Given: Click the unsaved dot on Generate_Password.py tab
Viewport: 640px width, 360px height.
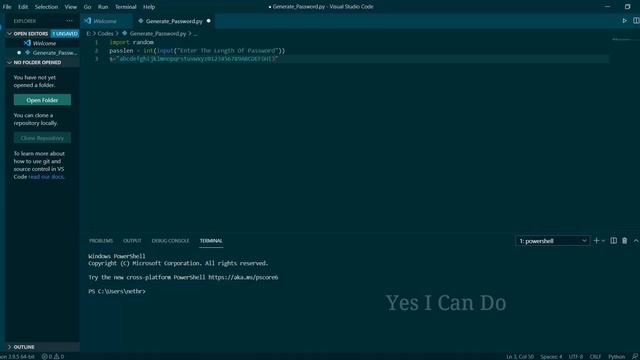Looking at the screenshot, I should (209, 21).
